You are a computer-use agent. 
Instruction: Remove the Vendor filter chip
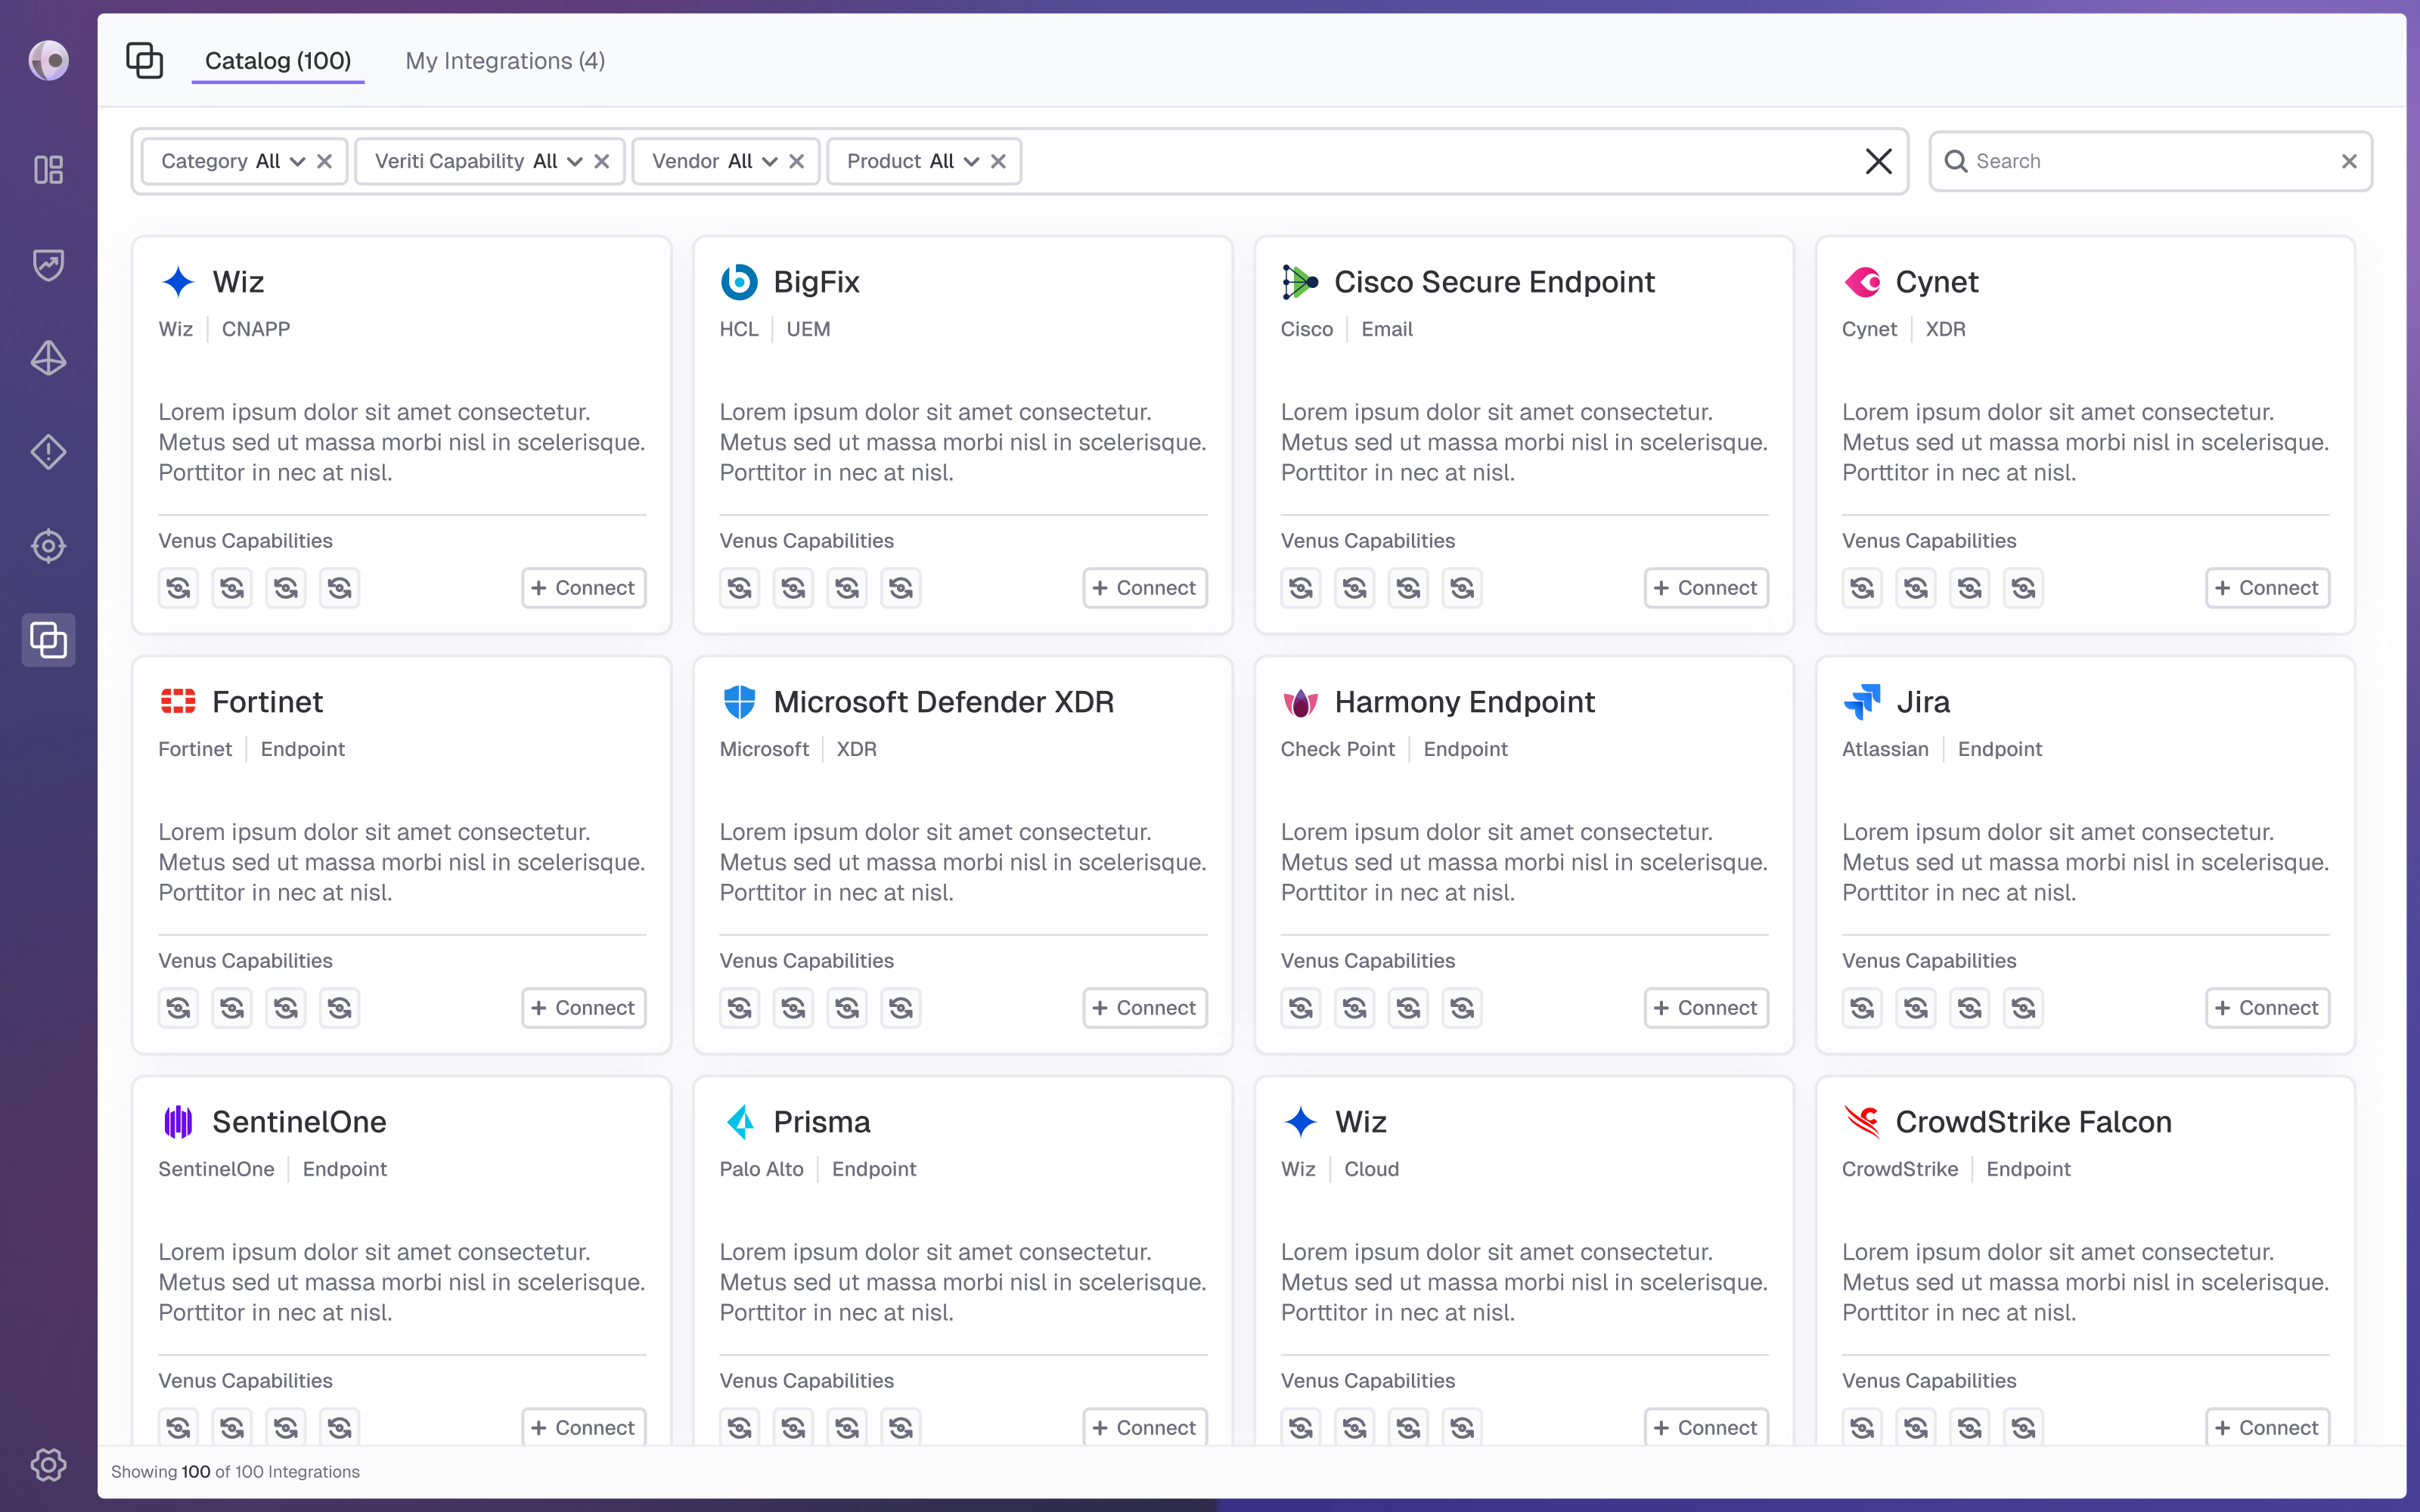(x=796, y=161)
